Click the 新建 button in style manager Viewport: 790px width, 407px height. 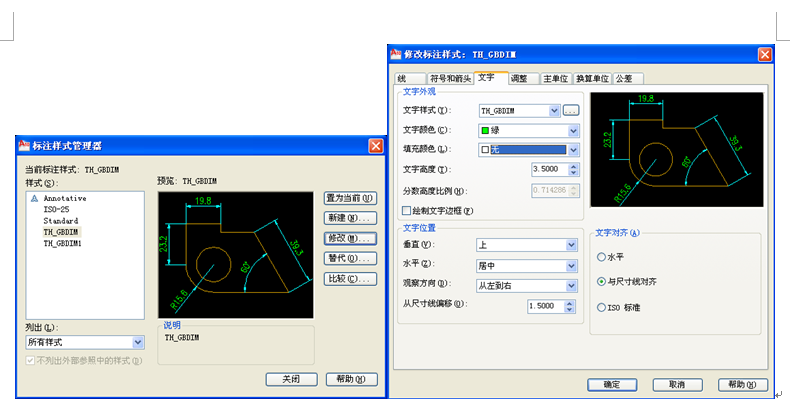pos(350,217)
